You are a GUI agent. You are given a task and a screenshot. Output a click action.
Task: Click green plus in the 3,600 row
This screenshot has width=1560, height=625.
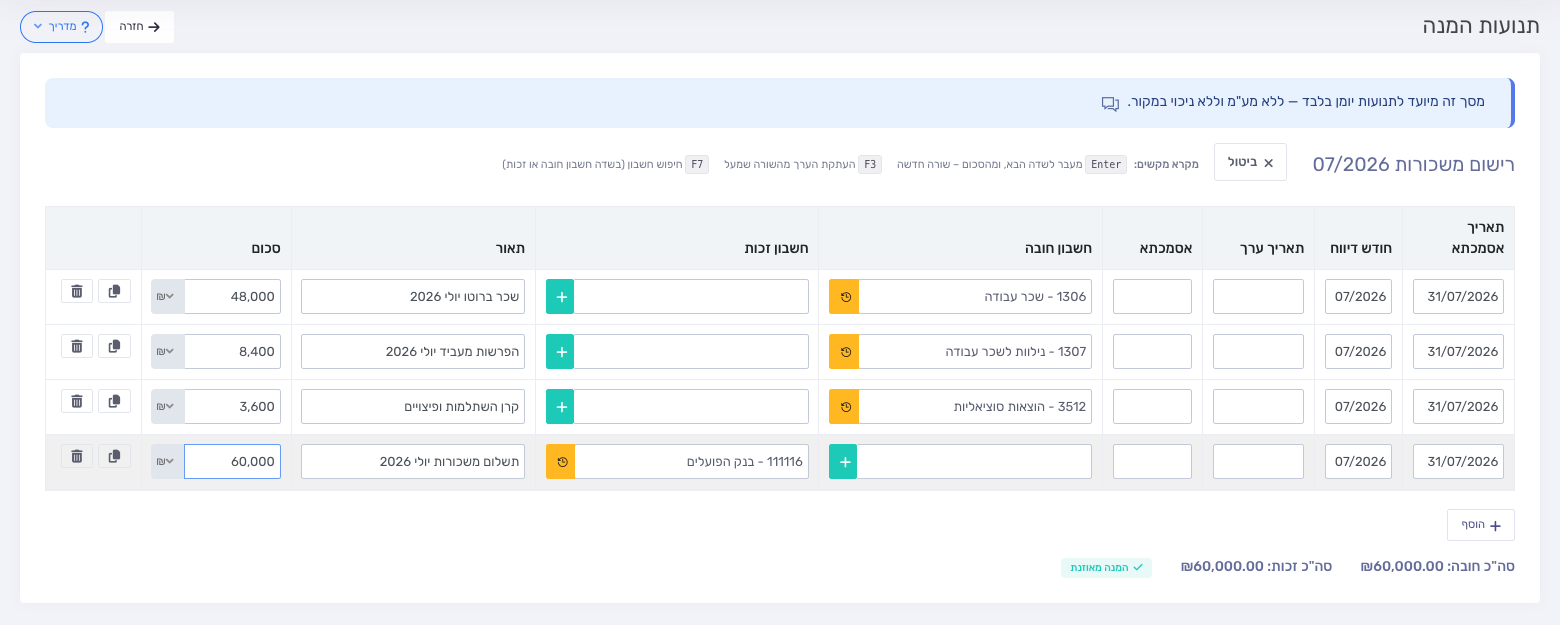coord(561,407)
